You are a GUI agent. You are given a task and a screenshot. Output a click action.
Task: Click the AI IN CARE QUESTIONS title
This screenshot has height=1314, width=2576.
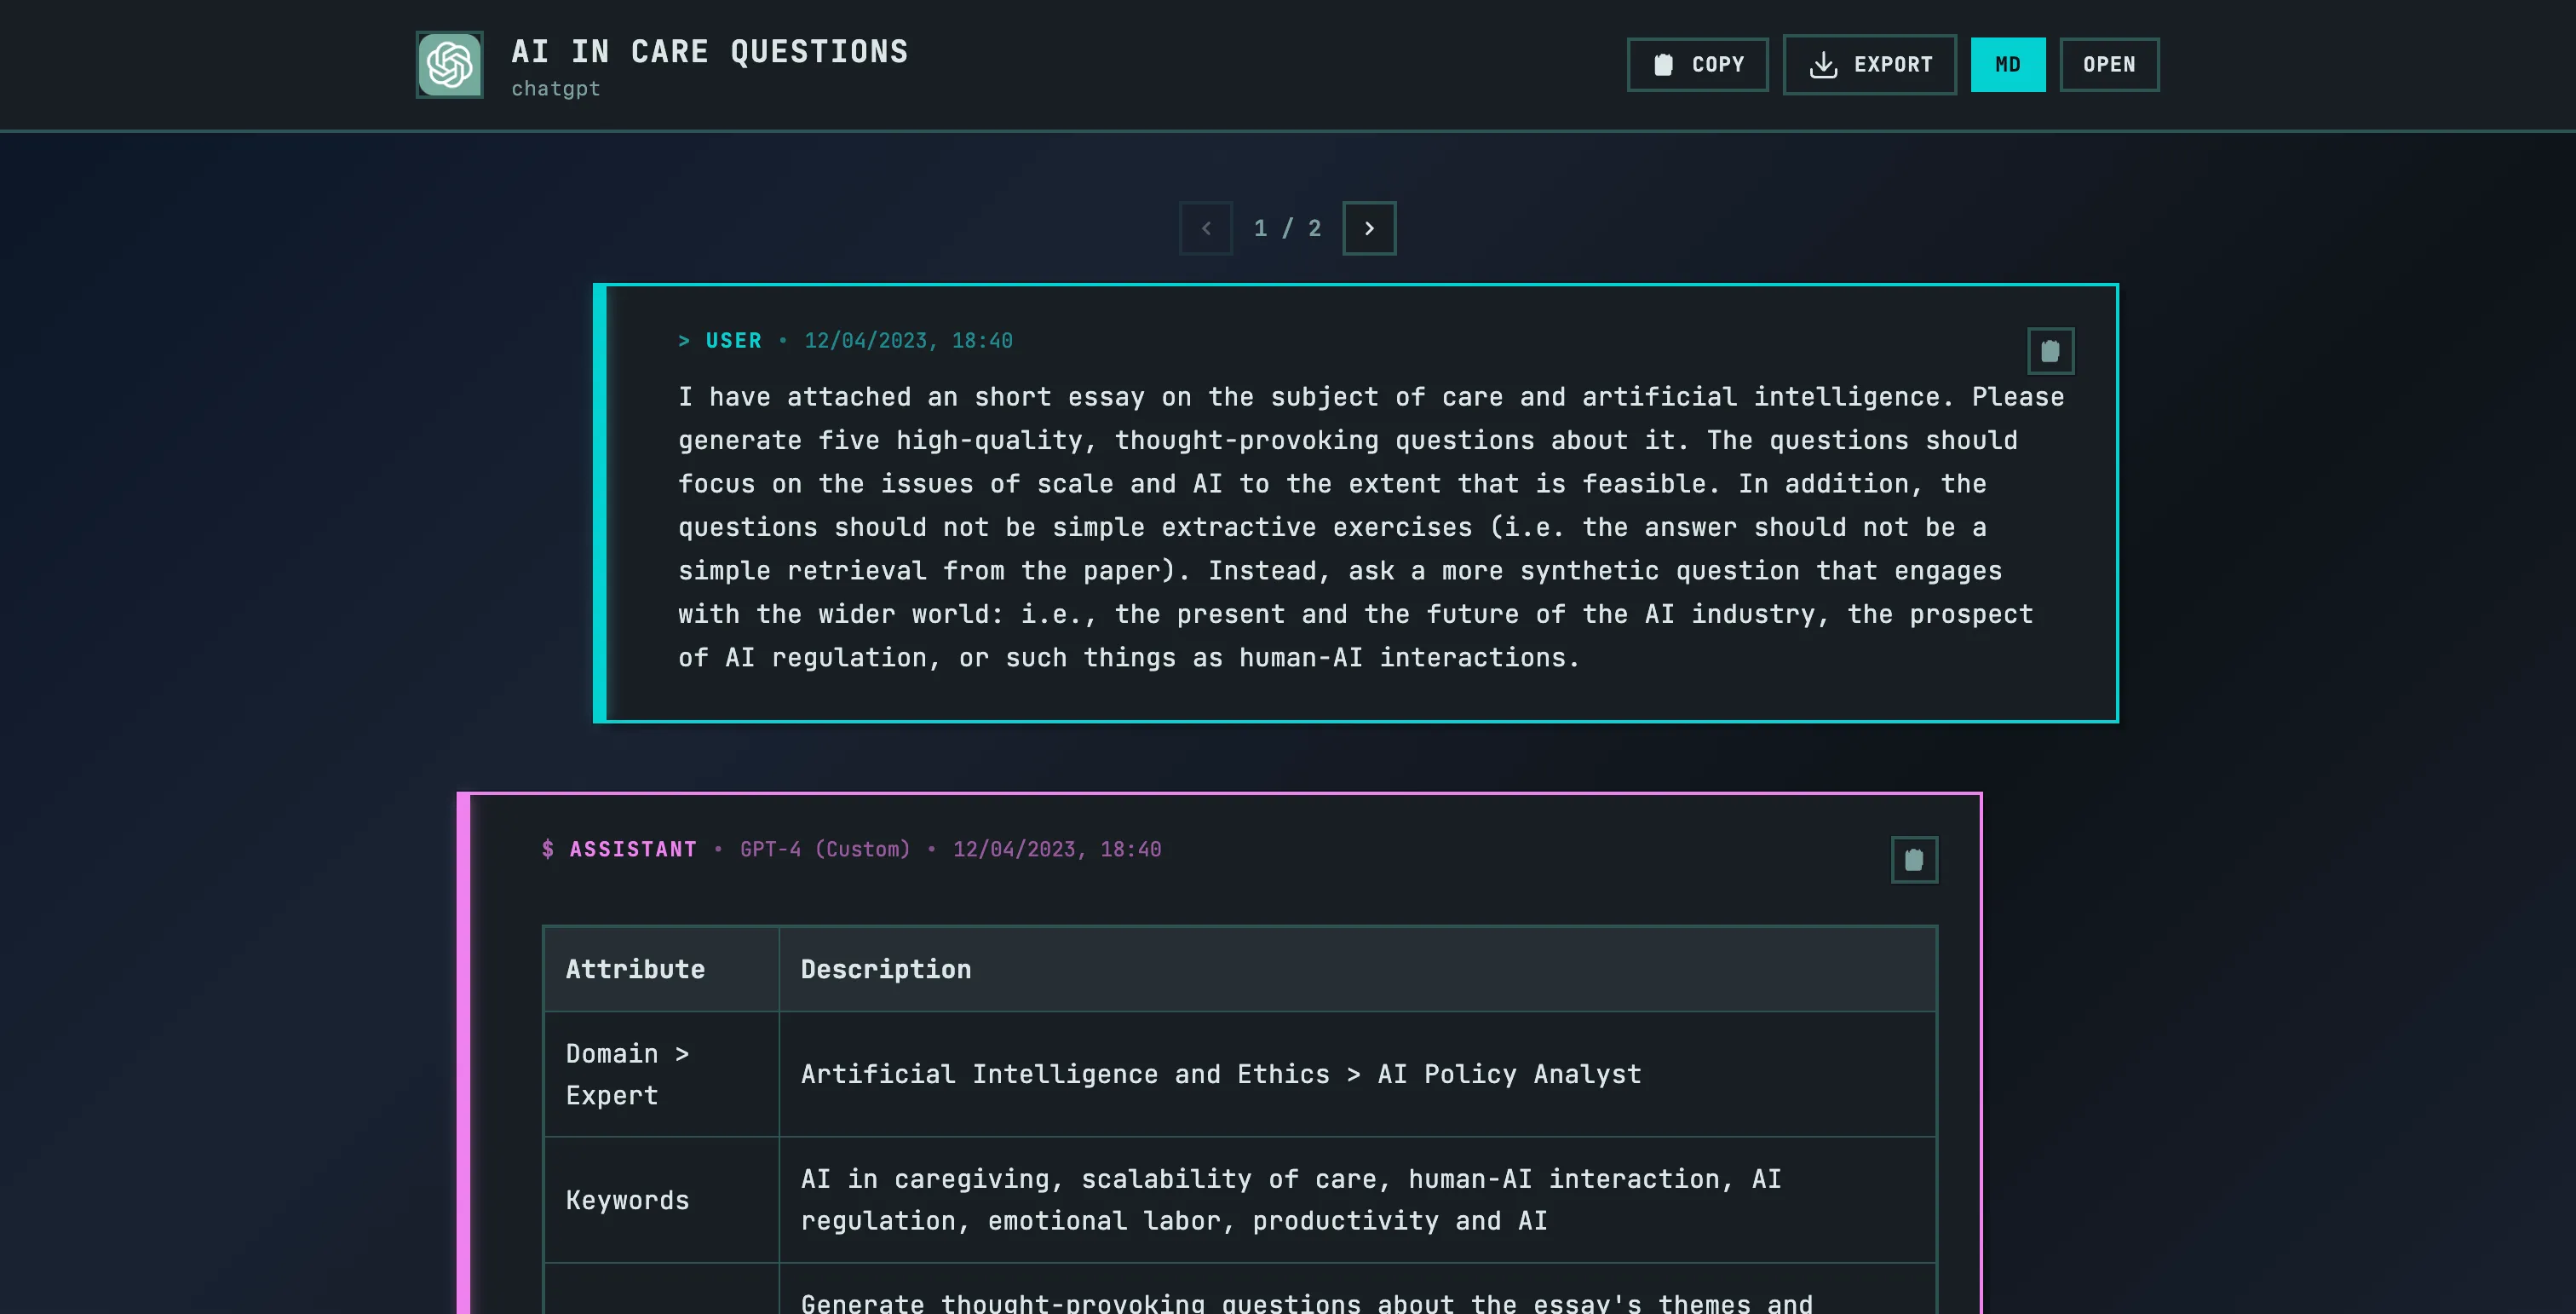pos(710,51)
